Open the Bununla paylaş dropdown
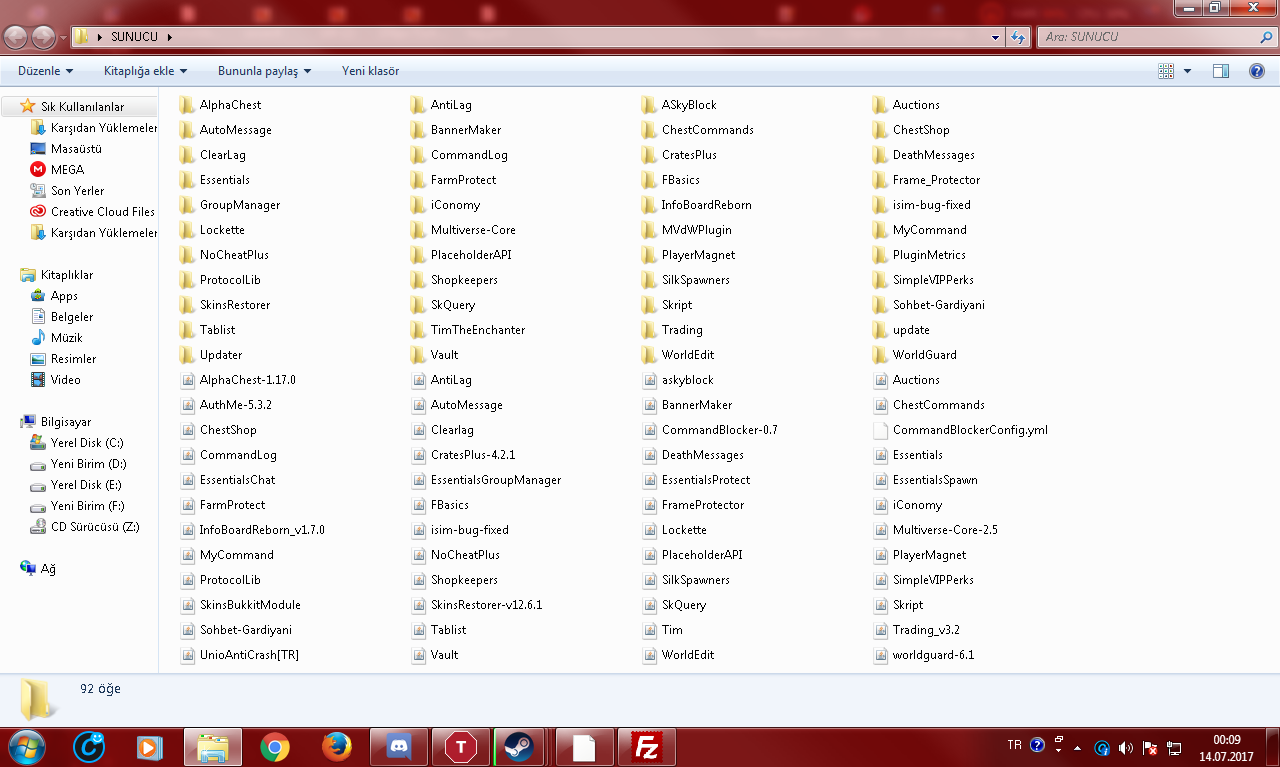 point(265,71)
